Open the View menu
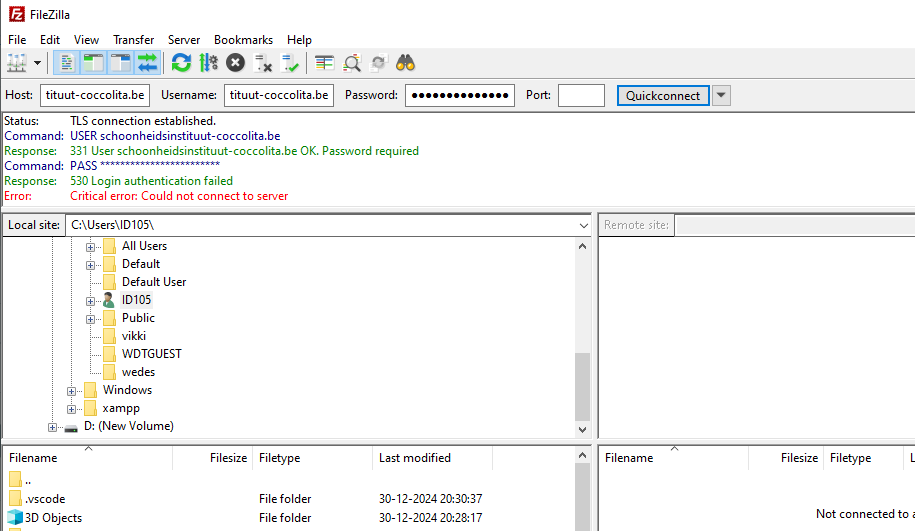This screenshot has width=915, height=531. (86, 40)
